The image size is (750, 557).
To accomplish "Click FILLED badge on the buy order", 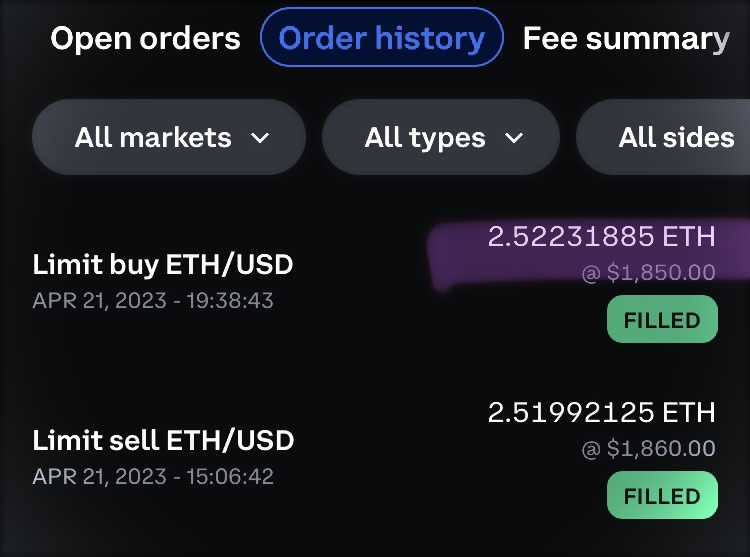I will [662, 320].
